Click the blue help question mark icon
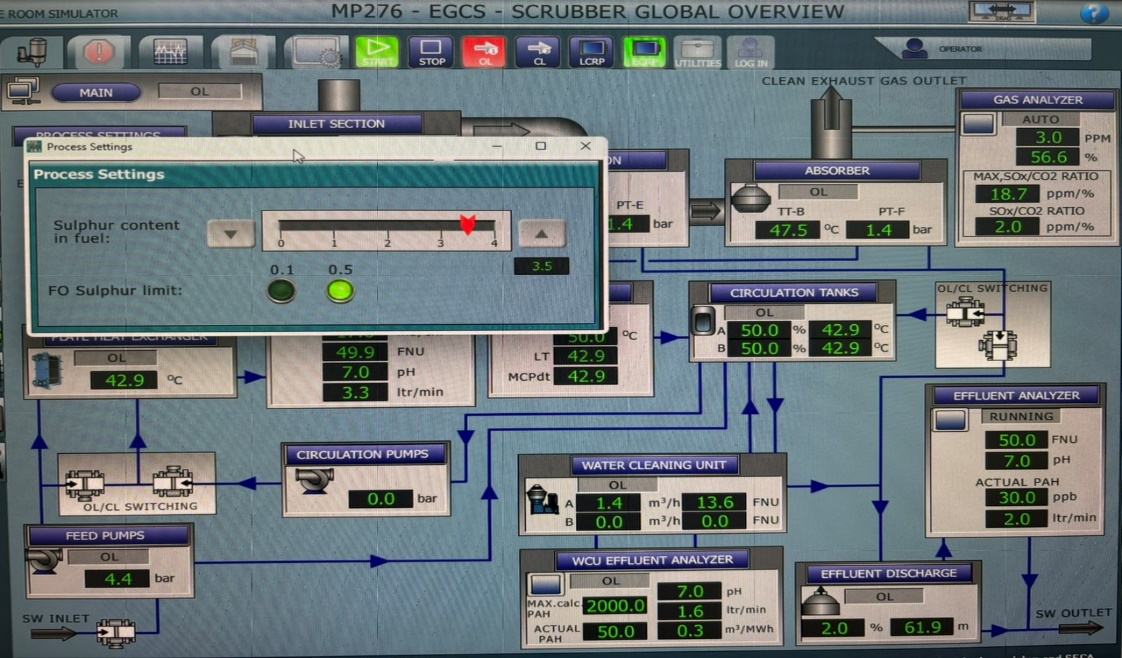 pyautogui.click(x=1094, y=13)
